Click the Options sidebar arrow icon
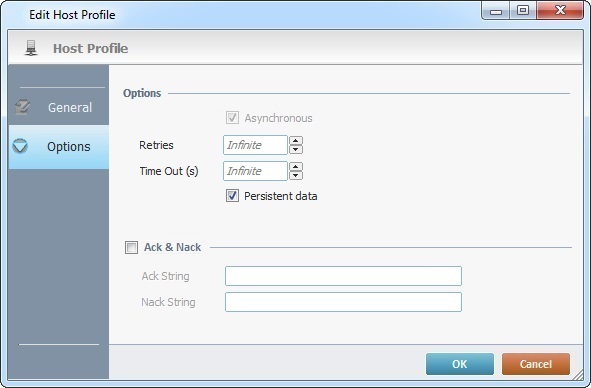Screen dimensions: 591x388 [20, 146]
